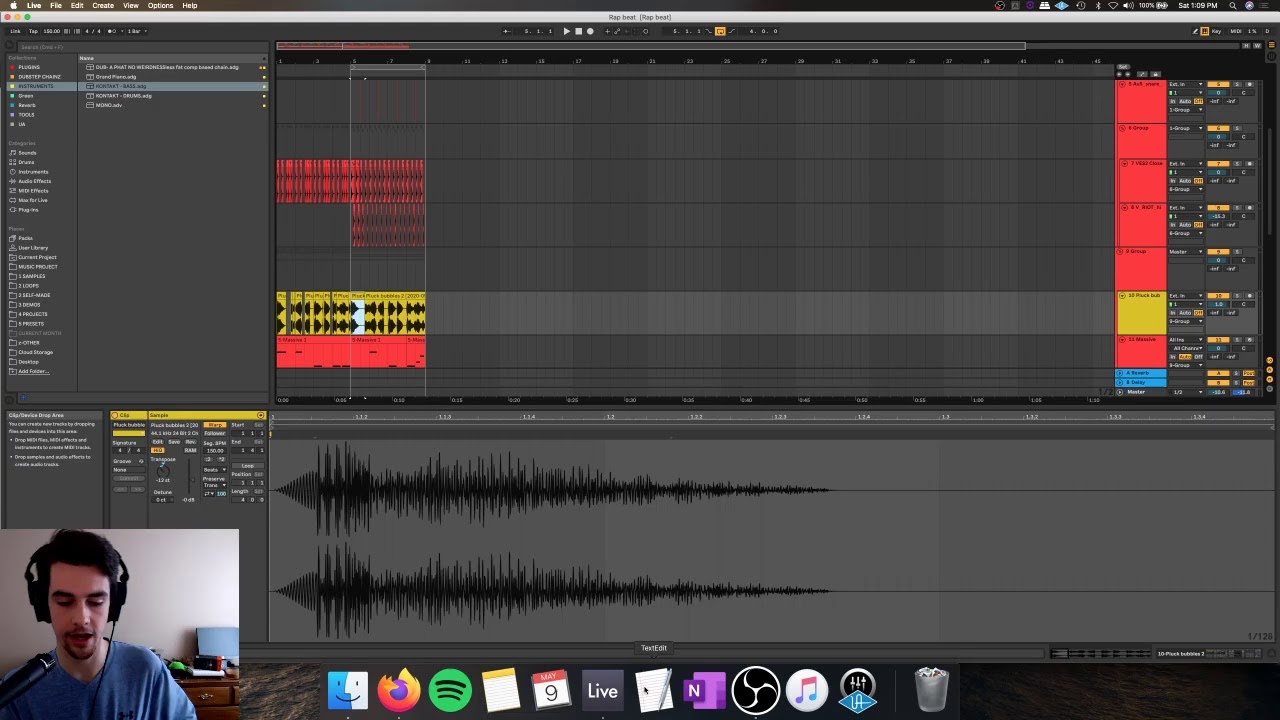1280x720 pixels.
Task: Open the File menu
Action: [x=56, y=5]
